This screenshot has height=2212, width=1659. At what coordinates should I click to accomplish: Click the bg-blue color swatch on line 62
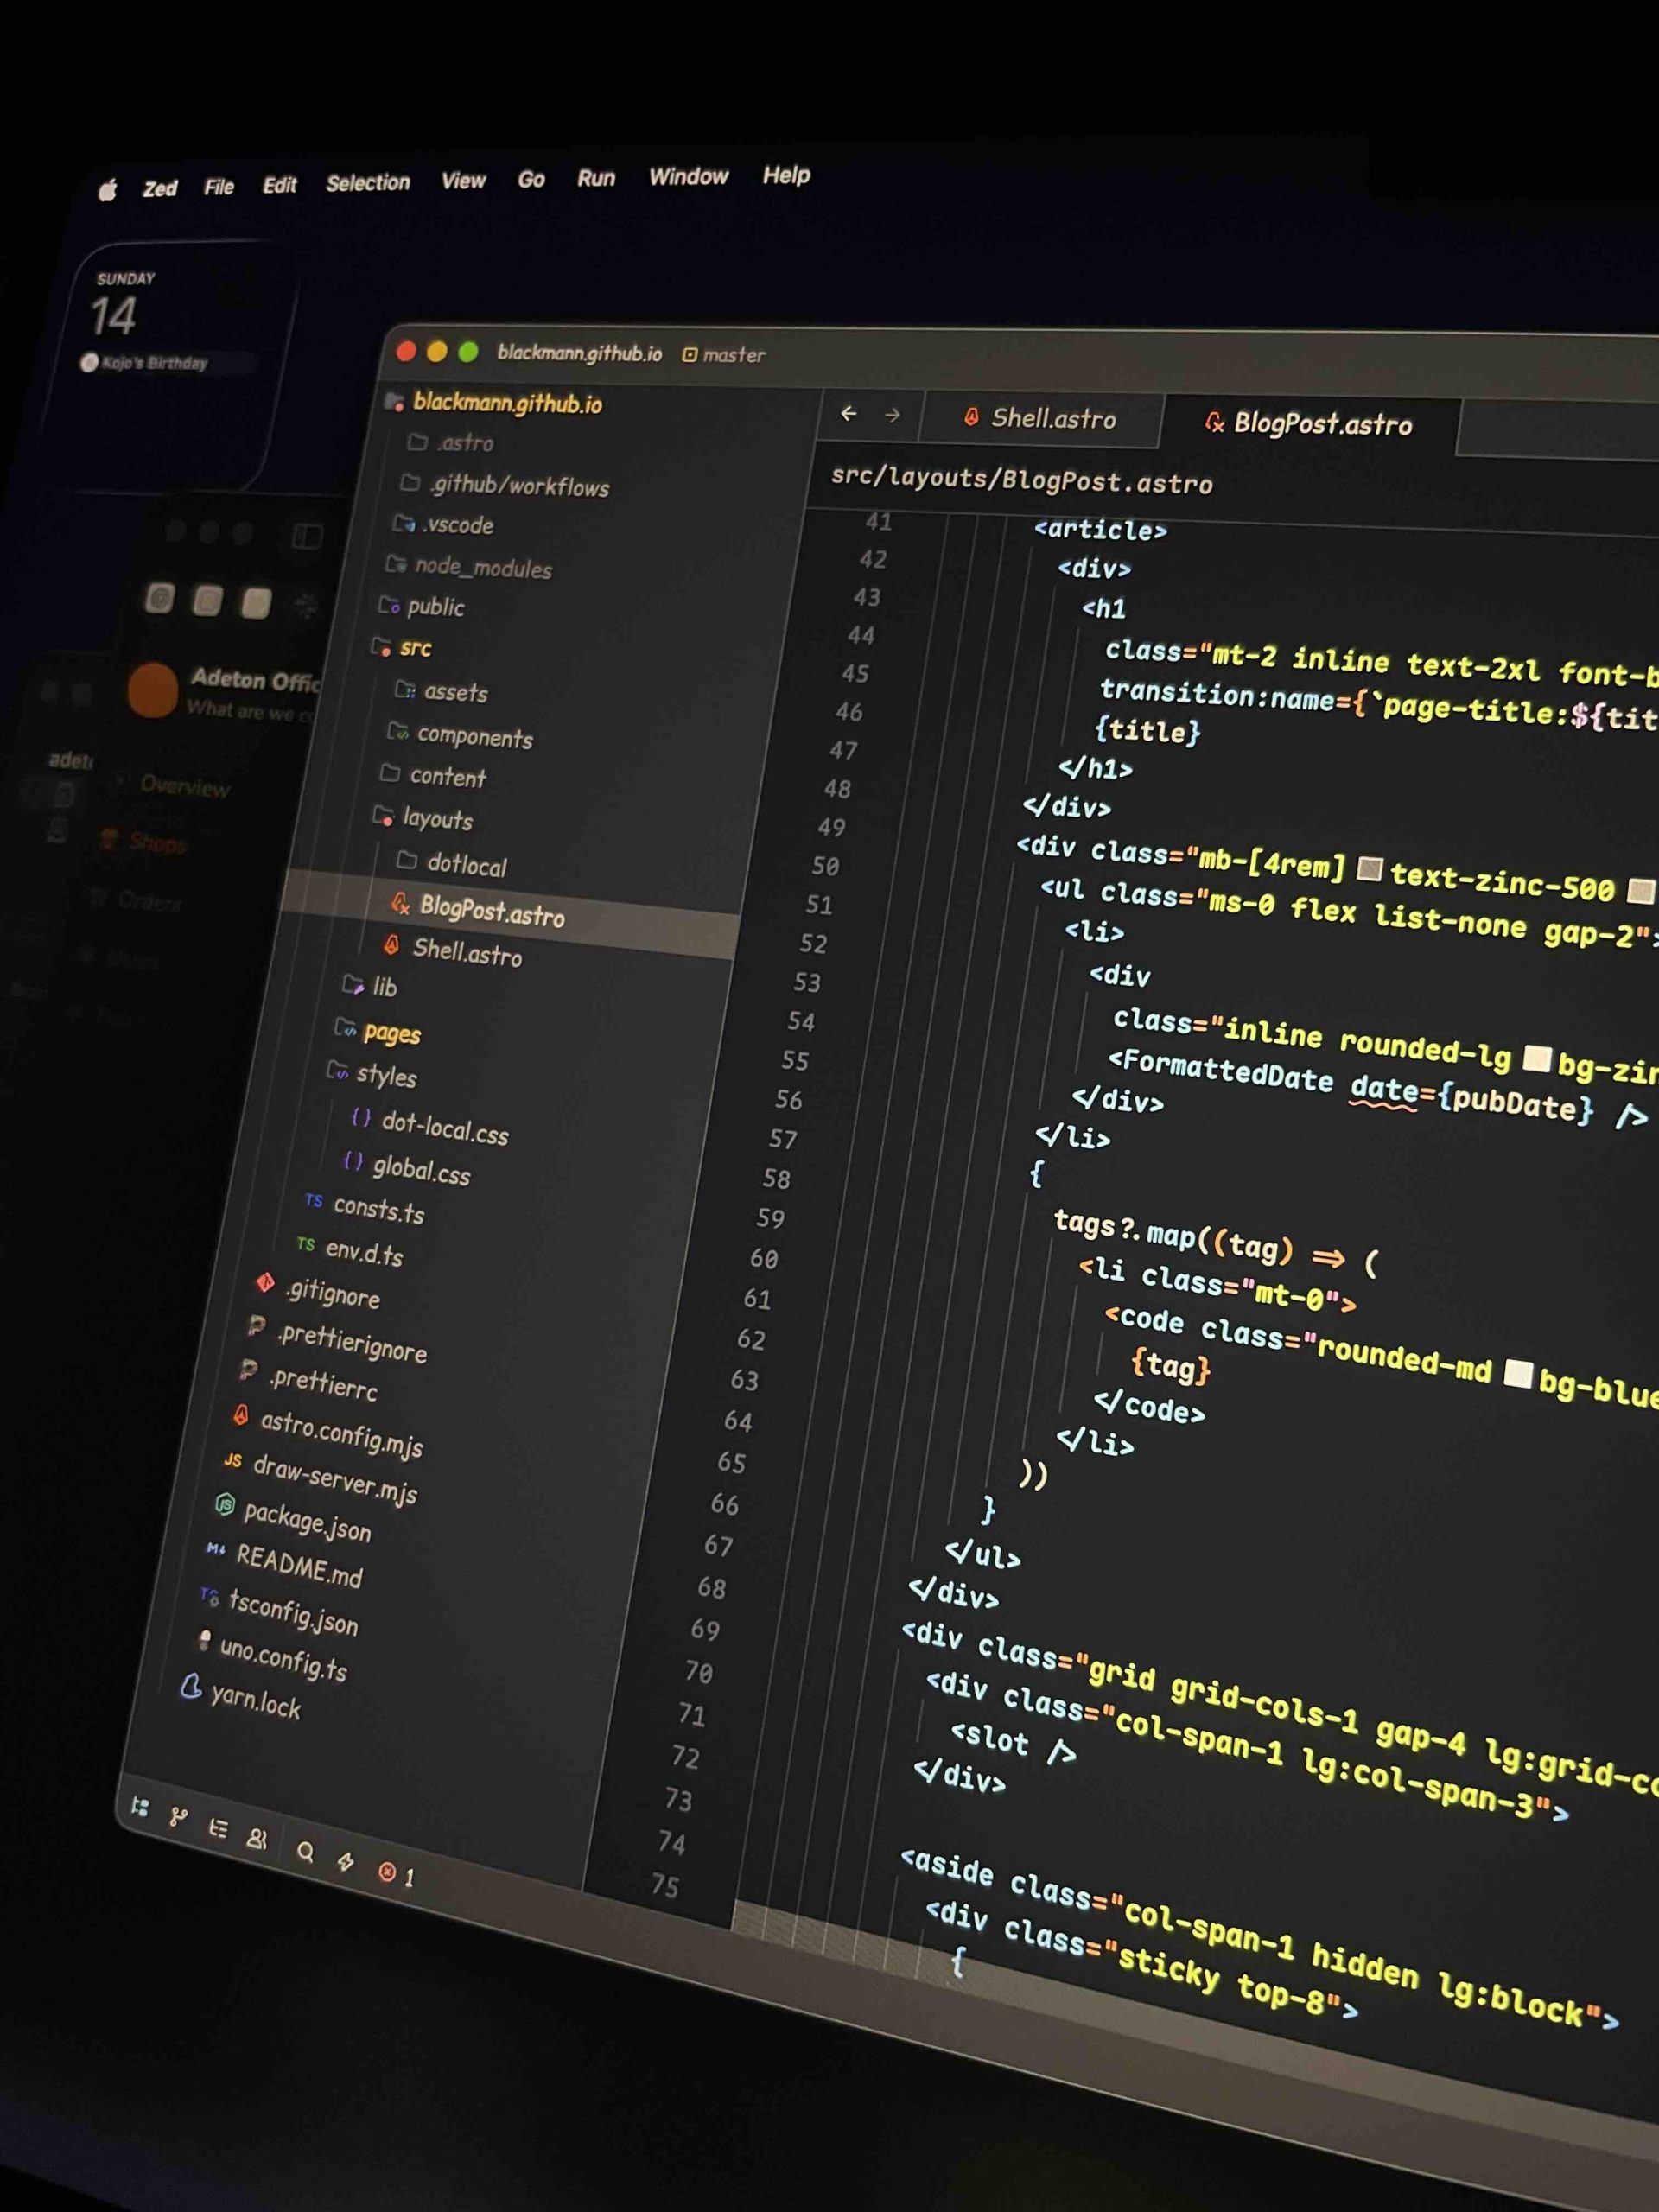pyautogui.click(x=1517, y=1374)
